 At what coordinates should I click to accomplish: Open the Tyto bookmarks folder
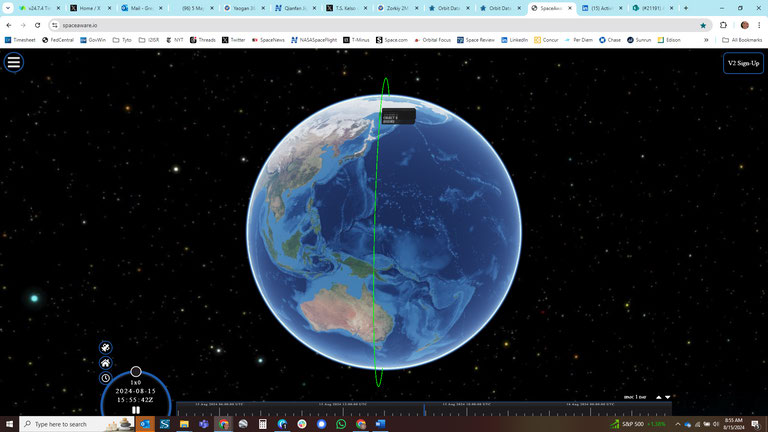click(122, 40)
